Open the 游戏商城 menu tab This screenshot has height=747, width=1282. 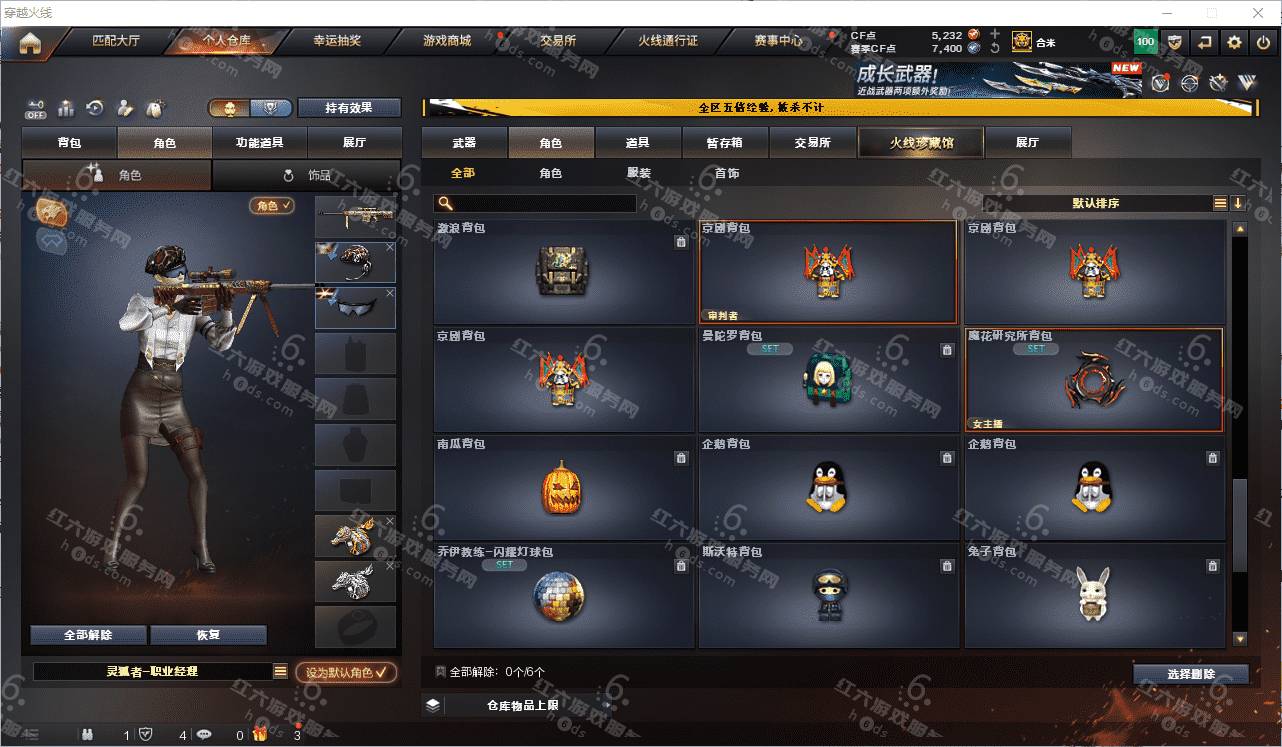(446, 42)
